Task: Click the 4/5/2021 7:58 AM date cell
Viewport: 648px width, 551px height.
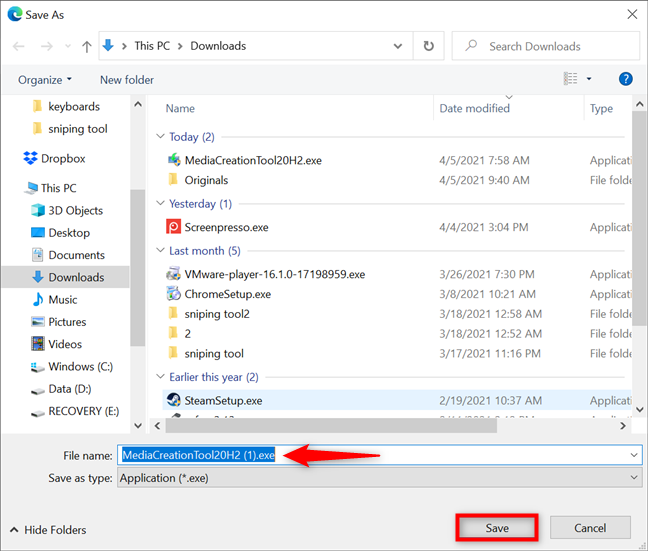Action: tap(484, 160)
